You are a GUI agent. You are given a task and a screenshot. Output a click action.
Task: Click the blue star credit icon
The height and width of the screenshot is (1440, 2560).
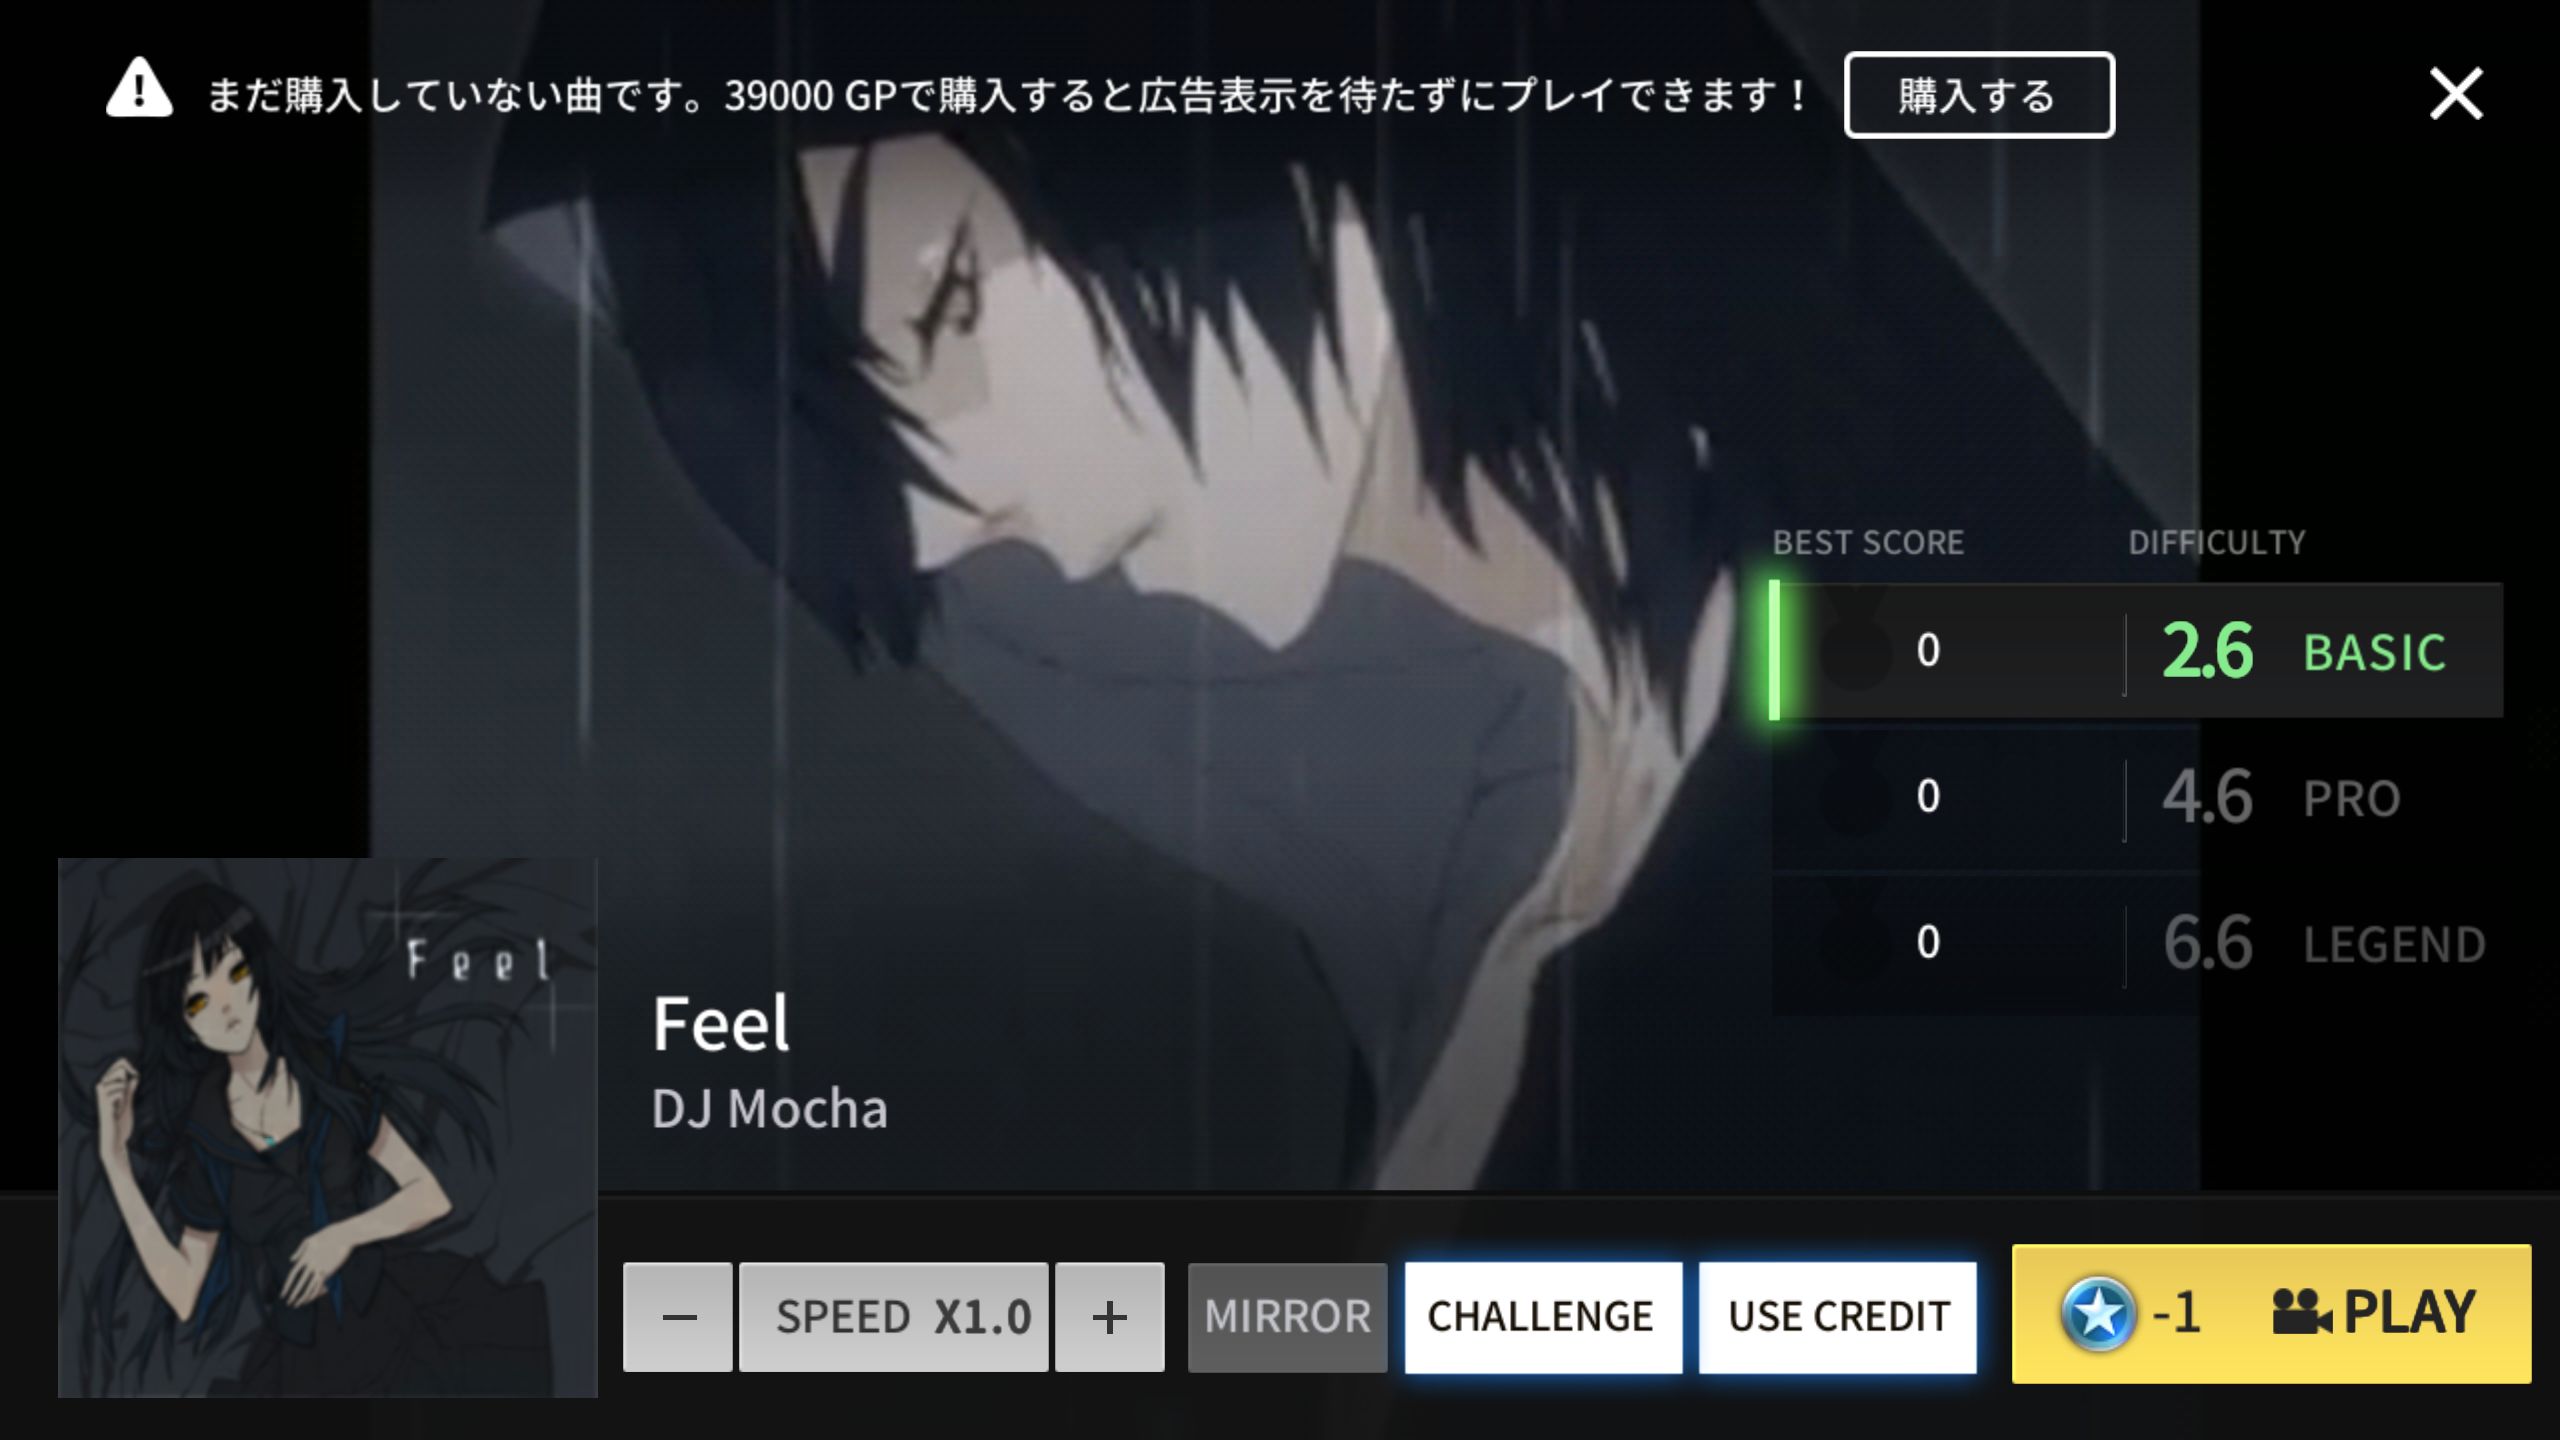click(x=2098, y=1313)
